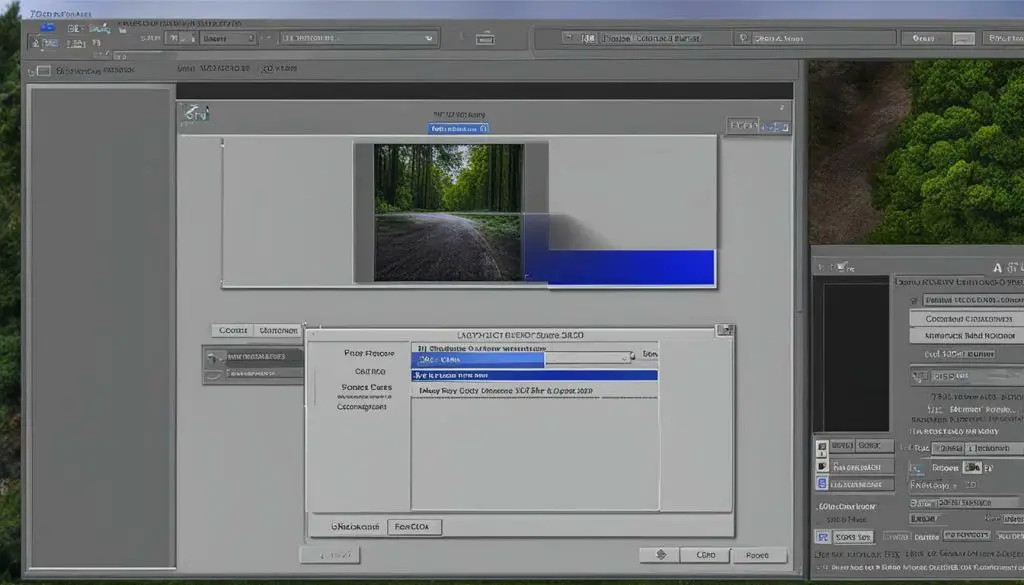Image resolution: width=1024 pixels, height=585 pixels.
Task: Click the large letter A icon in the right panel
Action: point(997,268)
